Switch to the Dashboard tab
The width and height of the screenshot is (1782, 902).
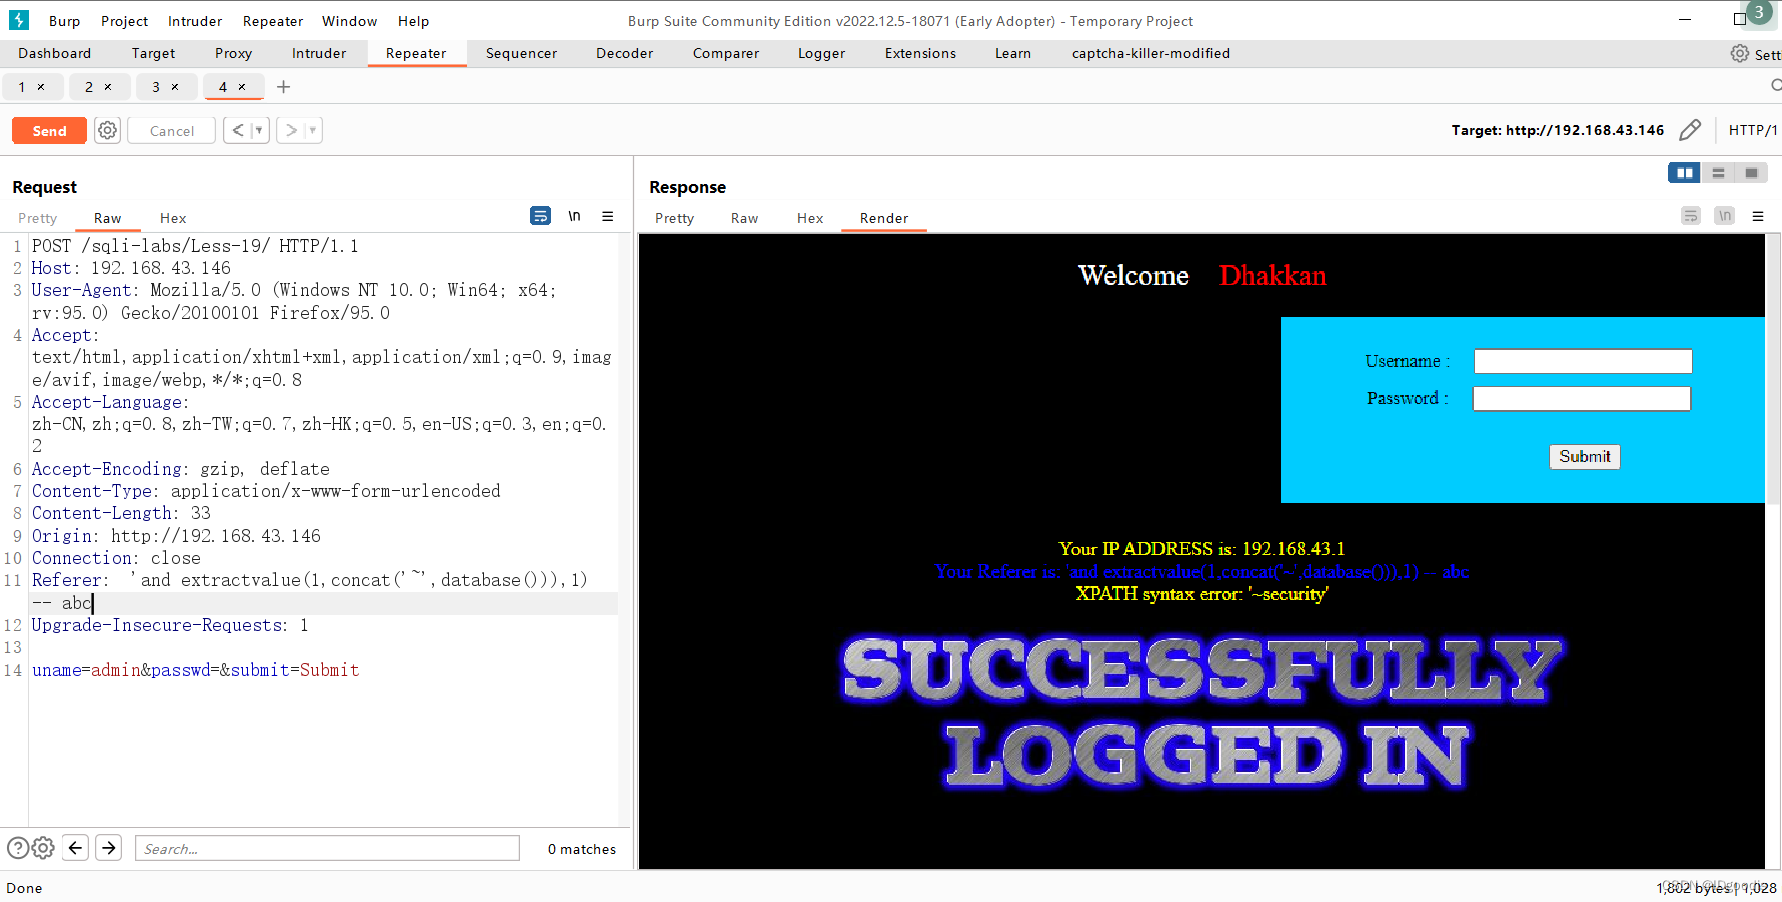coord(54,53)
